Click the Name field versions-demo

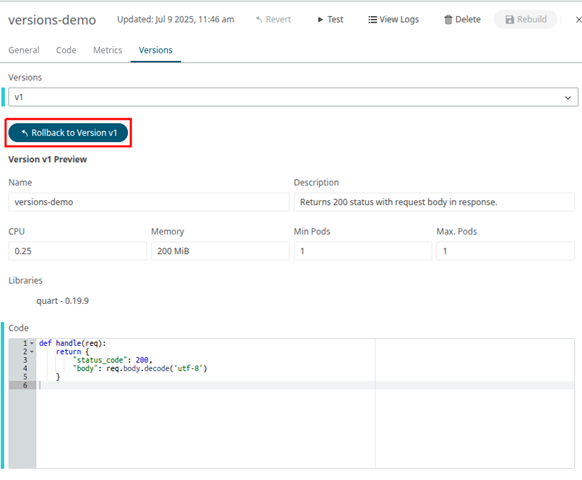(x=148, y=202)
